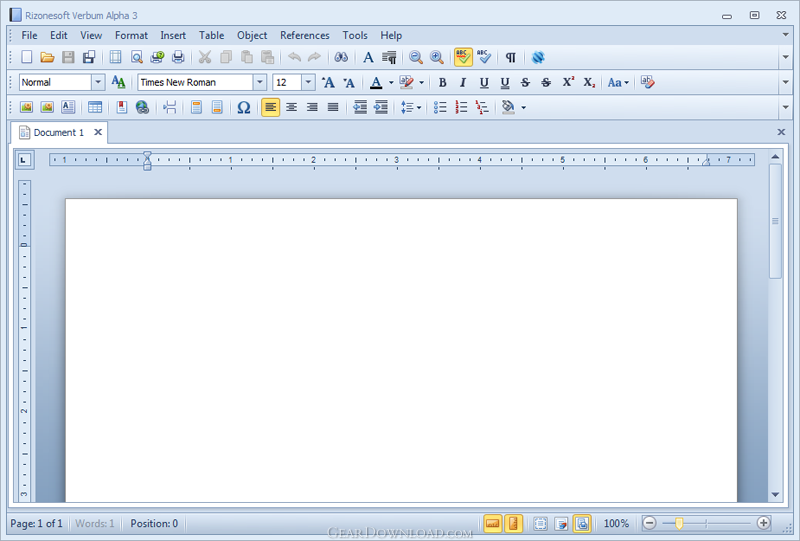
Task: Insert a symbol with the Omega icon
Action: [x=243, y=107]
